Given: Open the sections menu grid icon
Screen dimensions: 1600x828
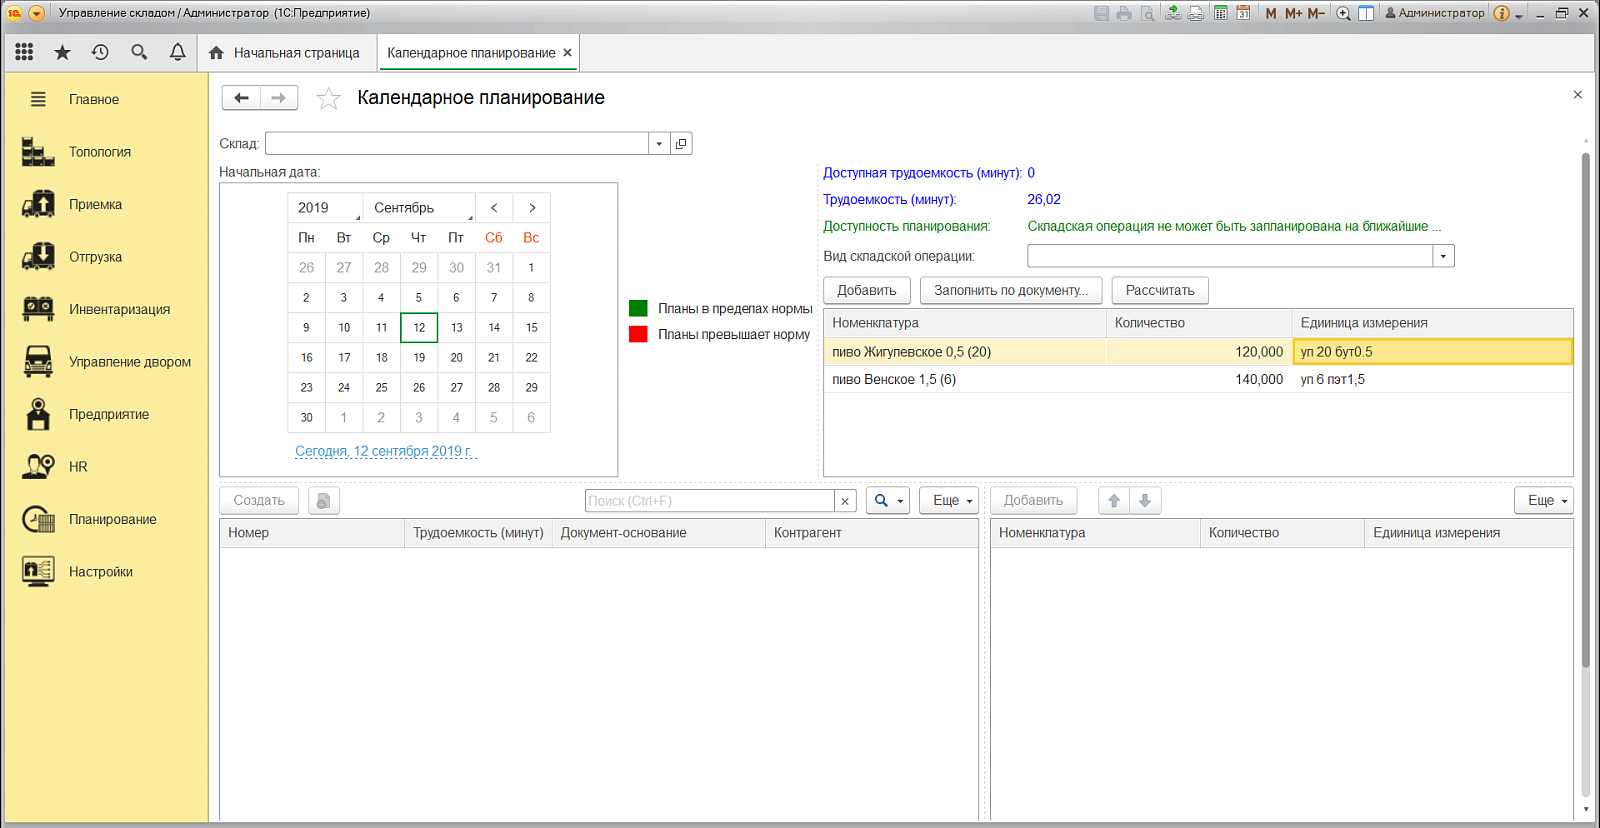Looking at the screenshot, I should pos(24,52).
